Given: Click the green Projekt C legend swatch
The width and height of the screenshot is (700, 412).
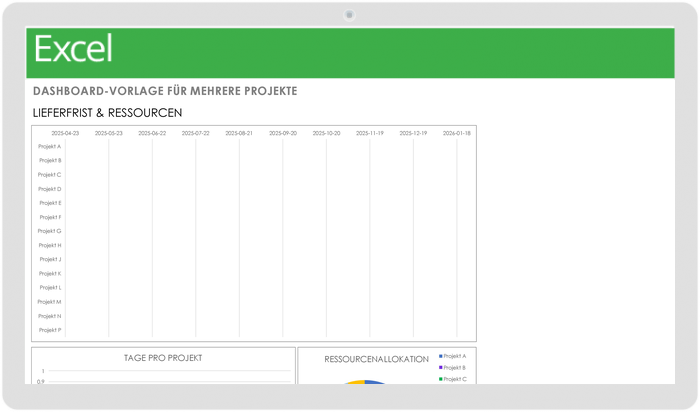Looking at the screenshot, I should coord(441,379).
